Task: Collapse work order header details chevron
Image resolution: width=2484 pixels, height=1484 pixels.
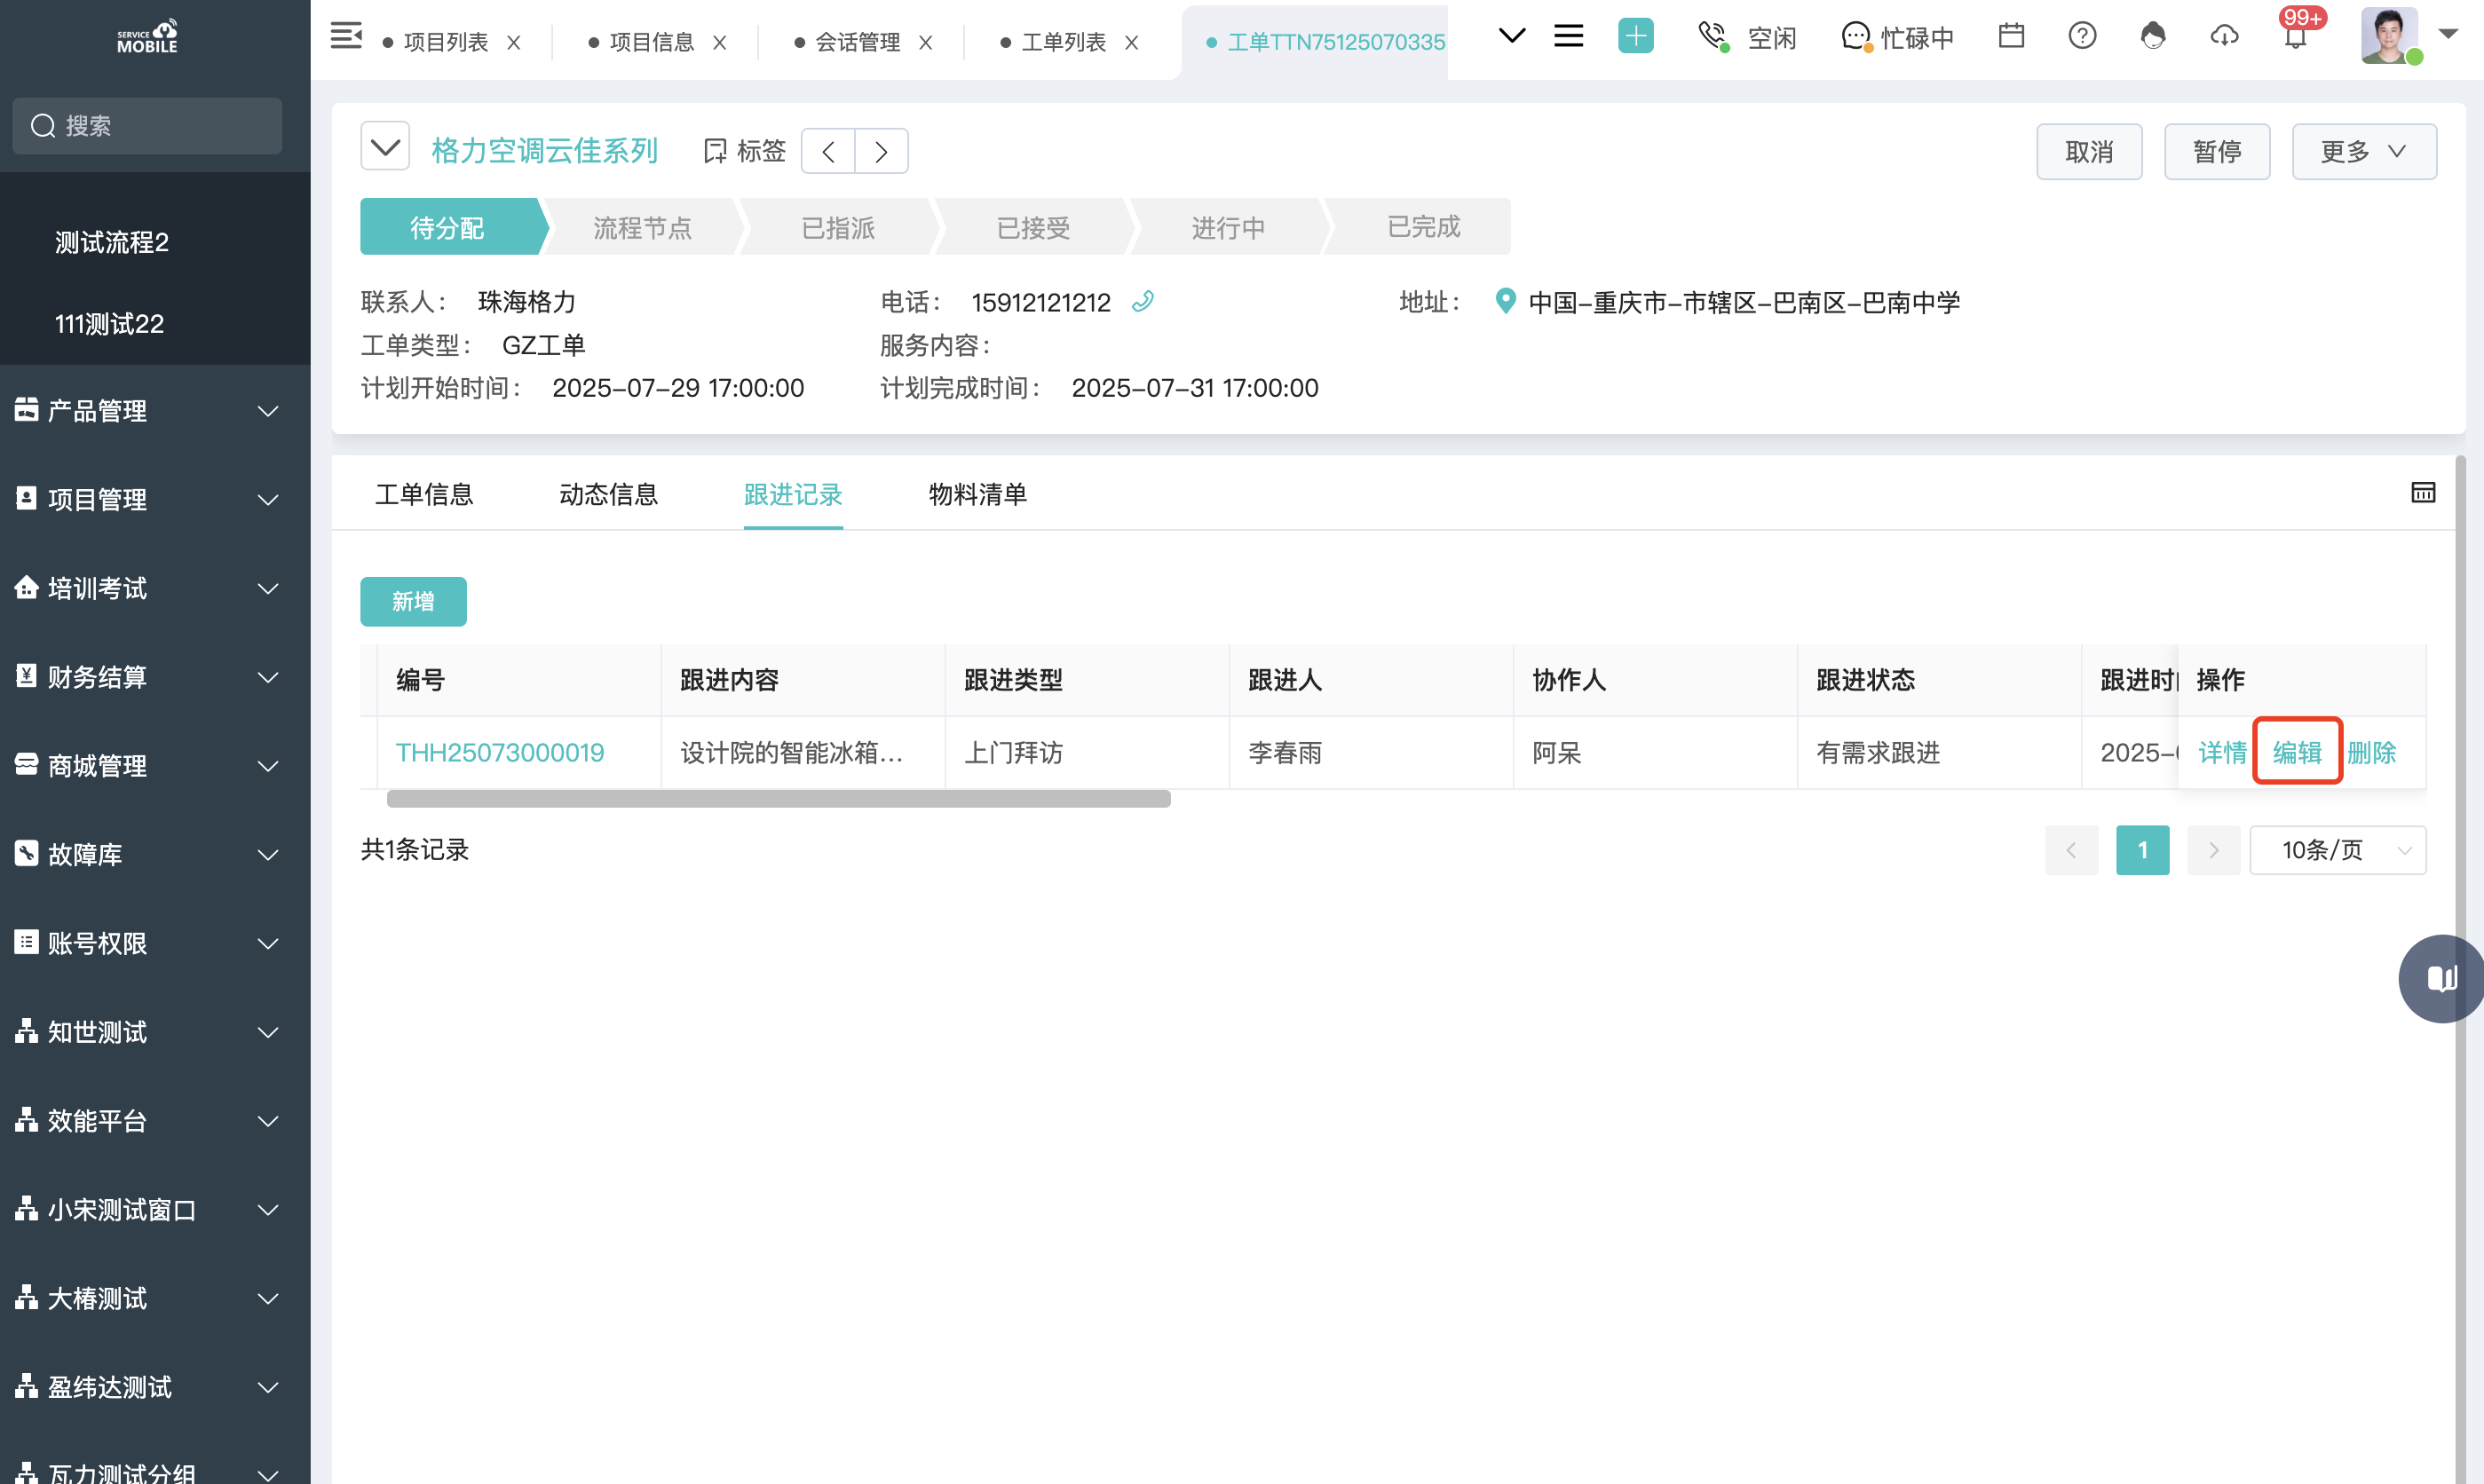Action: point(385,147)
